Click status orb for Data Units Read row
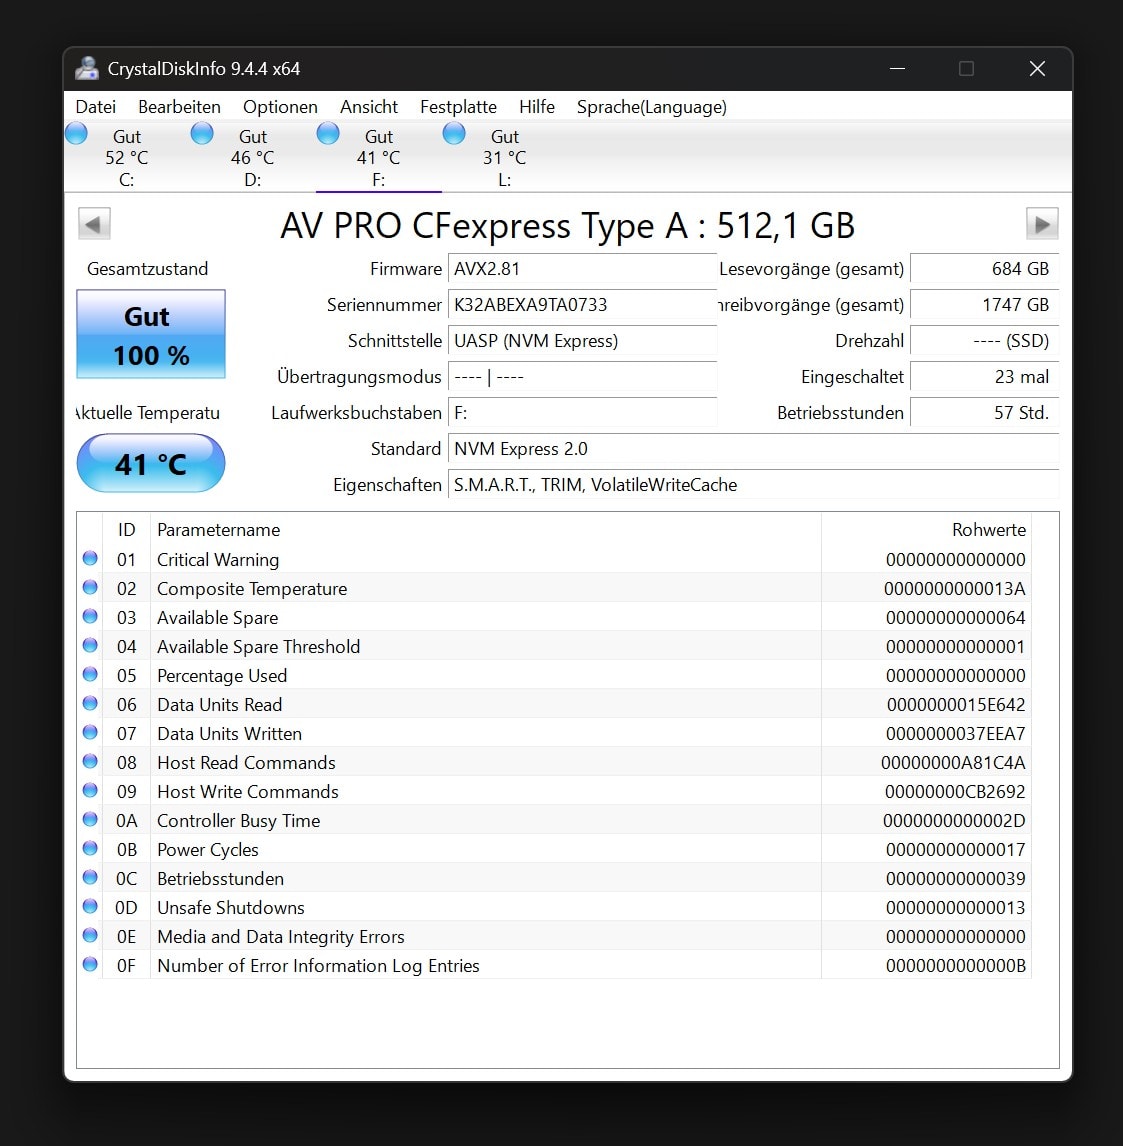The image size is (1123, 1146). coord(90,703)
